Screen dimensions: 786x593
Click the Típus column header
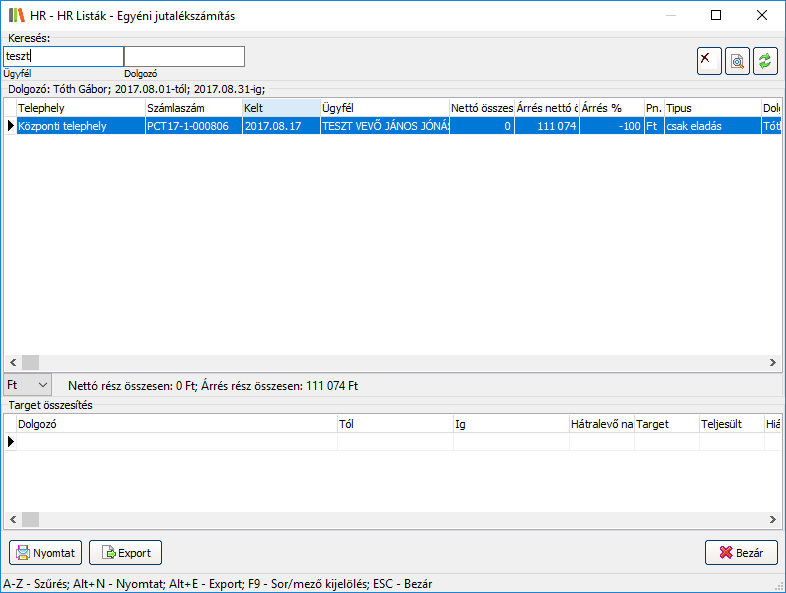point(711,107)
